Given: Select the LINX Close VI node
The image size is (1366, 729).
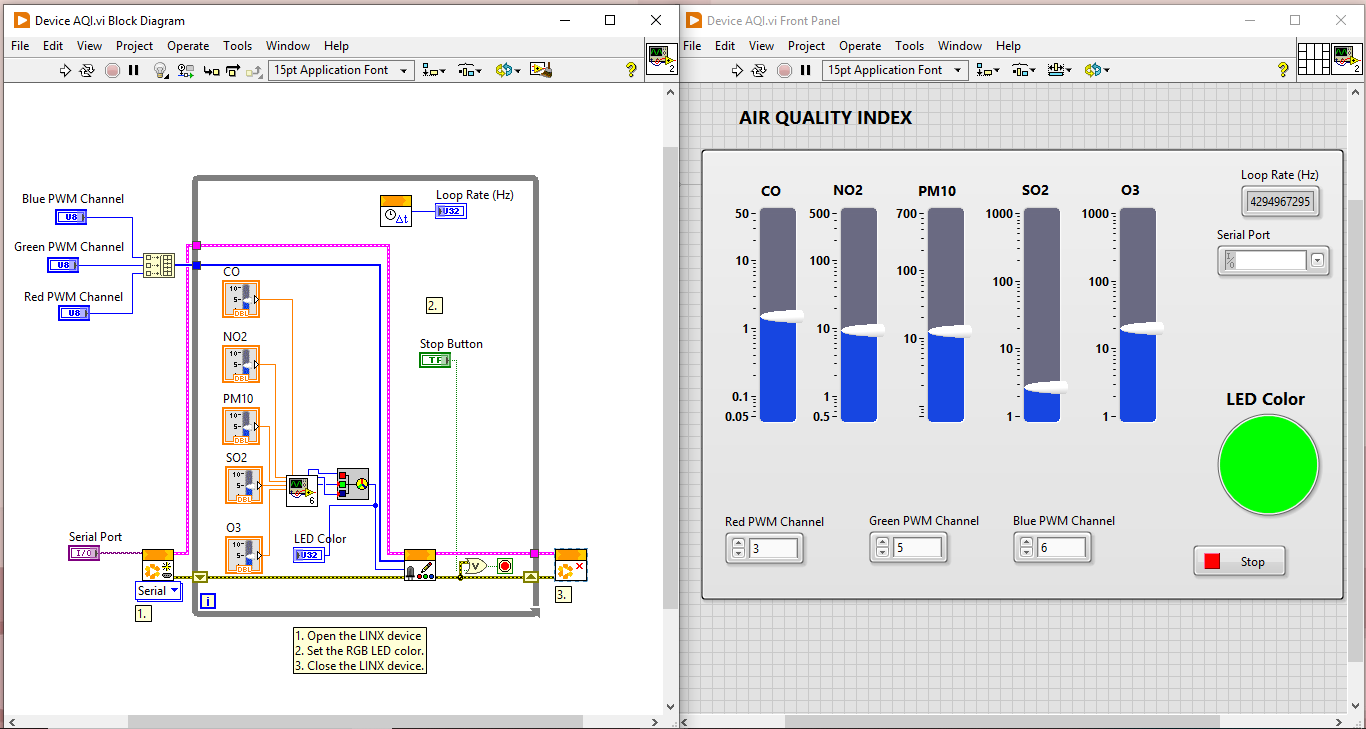Looking at the screenshot, I should point(571,565).
